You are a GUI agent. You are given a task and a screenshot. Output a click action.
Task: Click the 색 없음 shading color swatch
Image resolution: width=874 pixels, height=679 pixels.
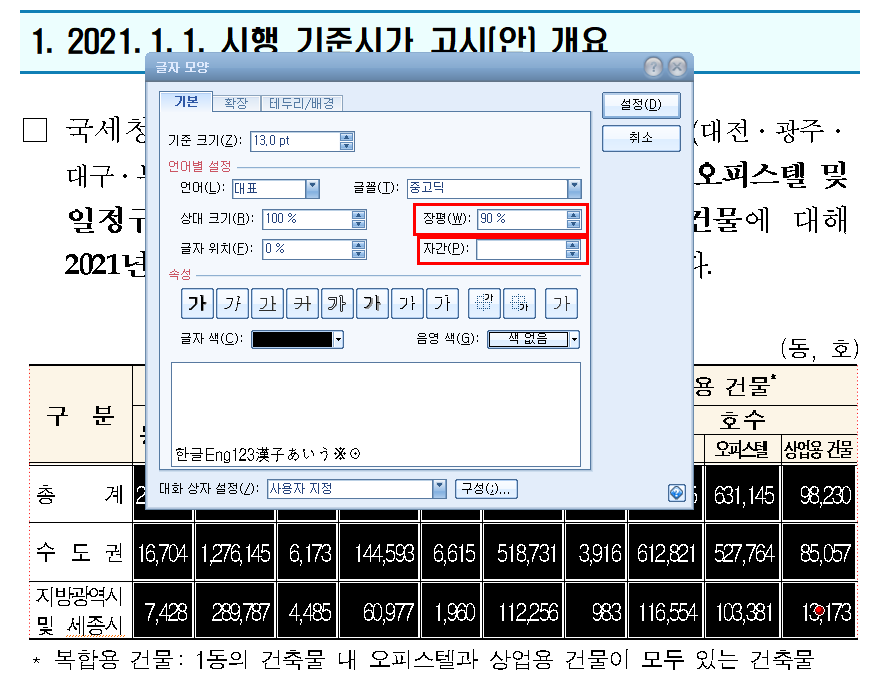[x=528, y=339]
